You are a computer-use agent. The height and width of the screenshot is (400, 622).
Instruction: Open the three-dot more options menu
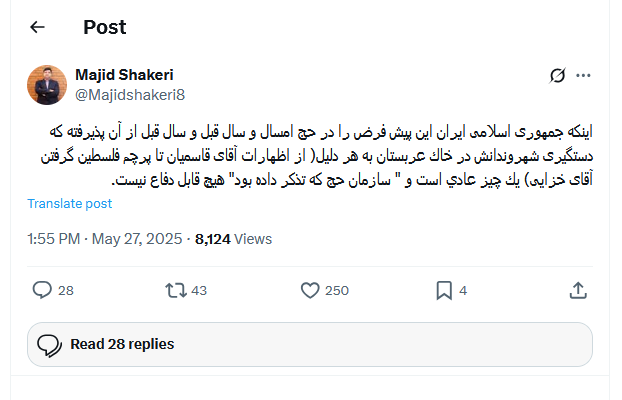pos(584,75)
